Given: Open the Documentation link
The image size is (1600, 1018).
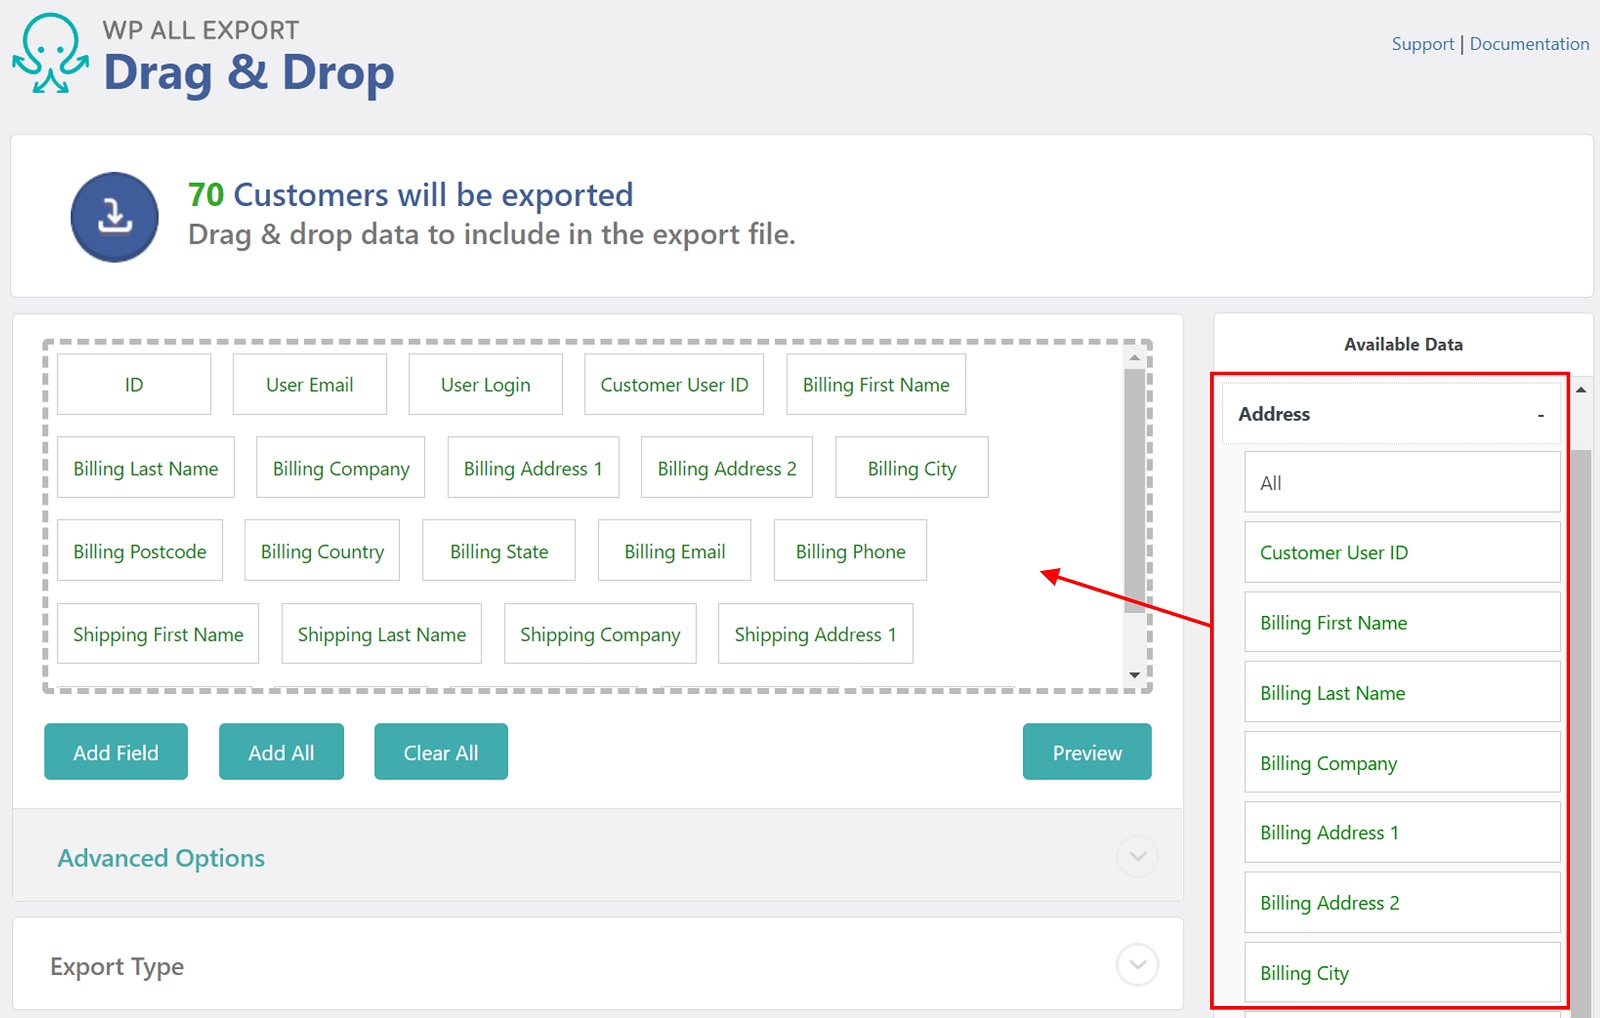Looking at the screenshot, I should click(1529, 44).
